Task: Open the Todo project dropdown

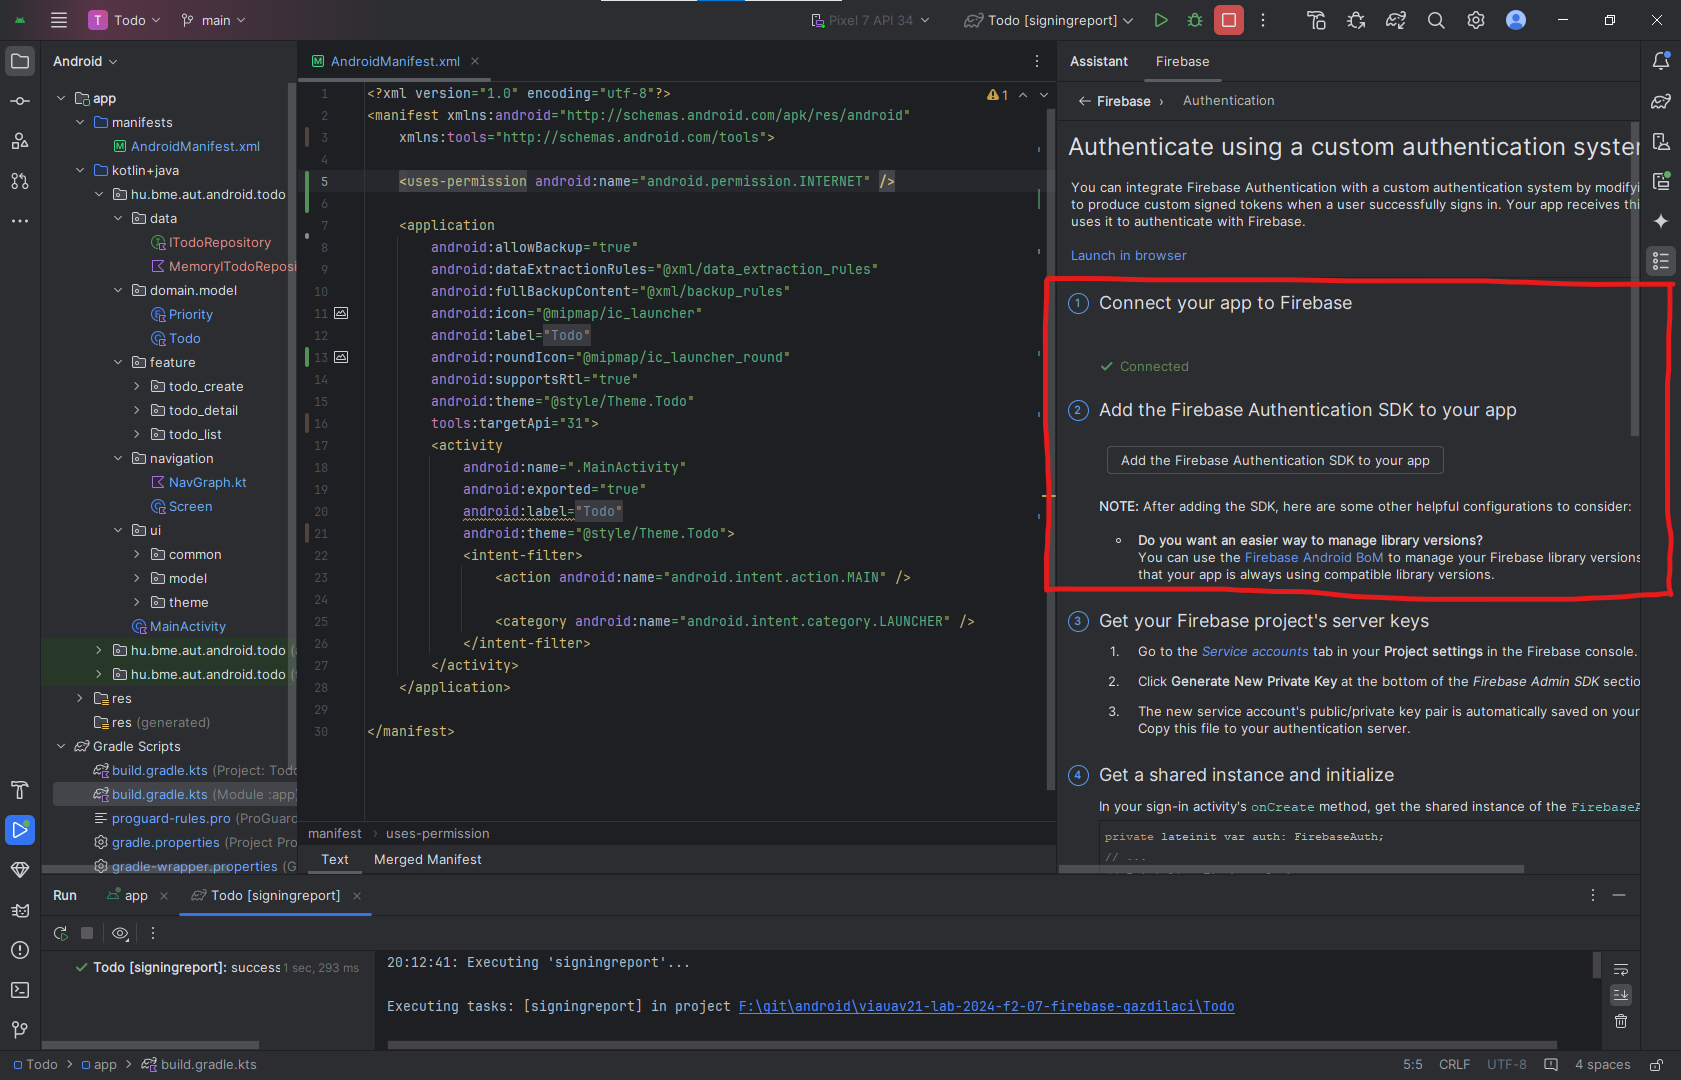Action: click(125, 20)
